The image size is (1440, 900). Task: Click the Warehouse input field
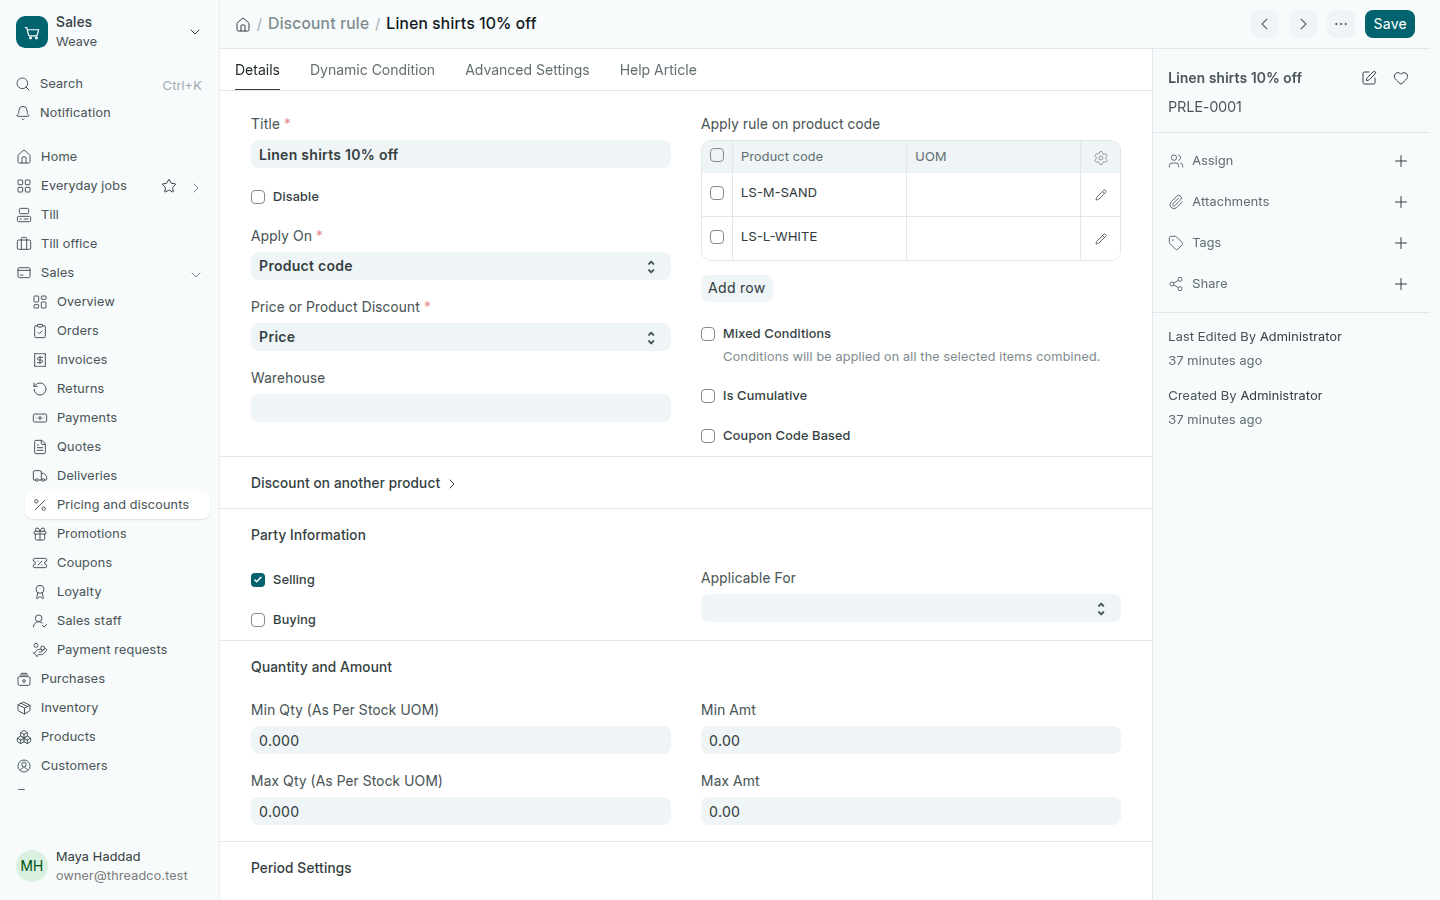click(x=461, y=408)
